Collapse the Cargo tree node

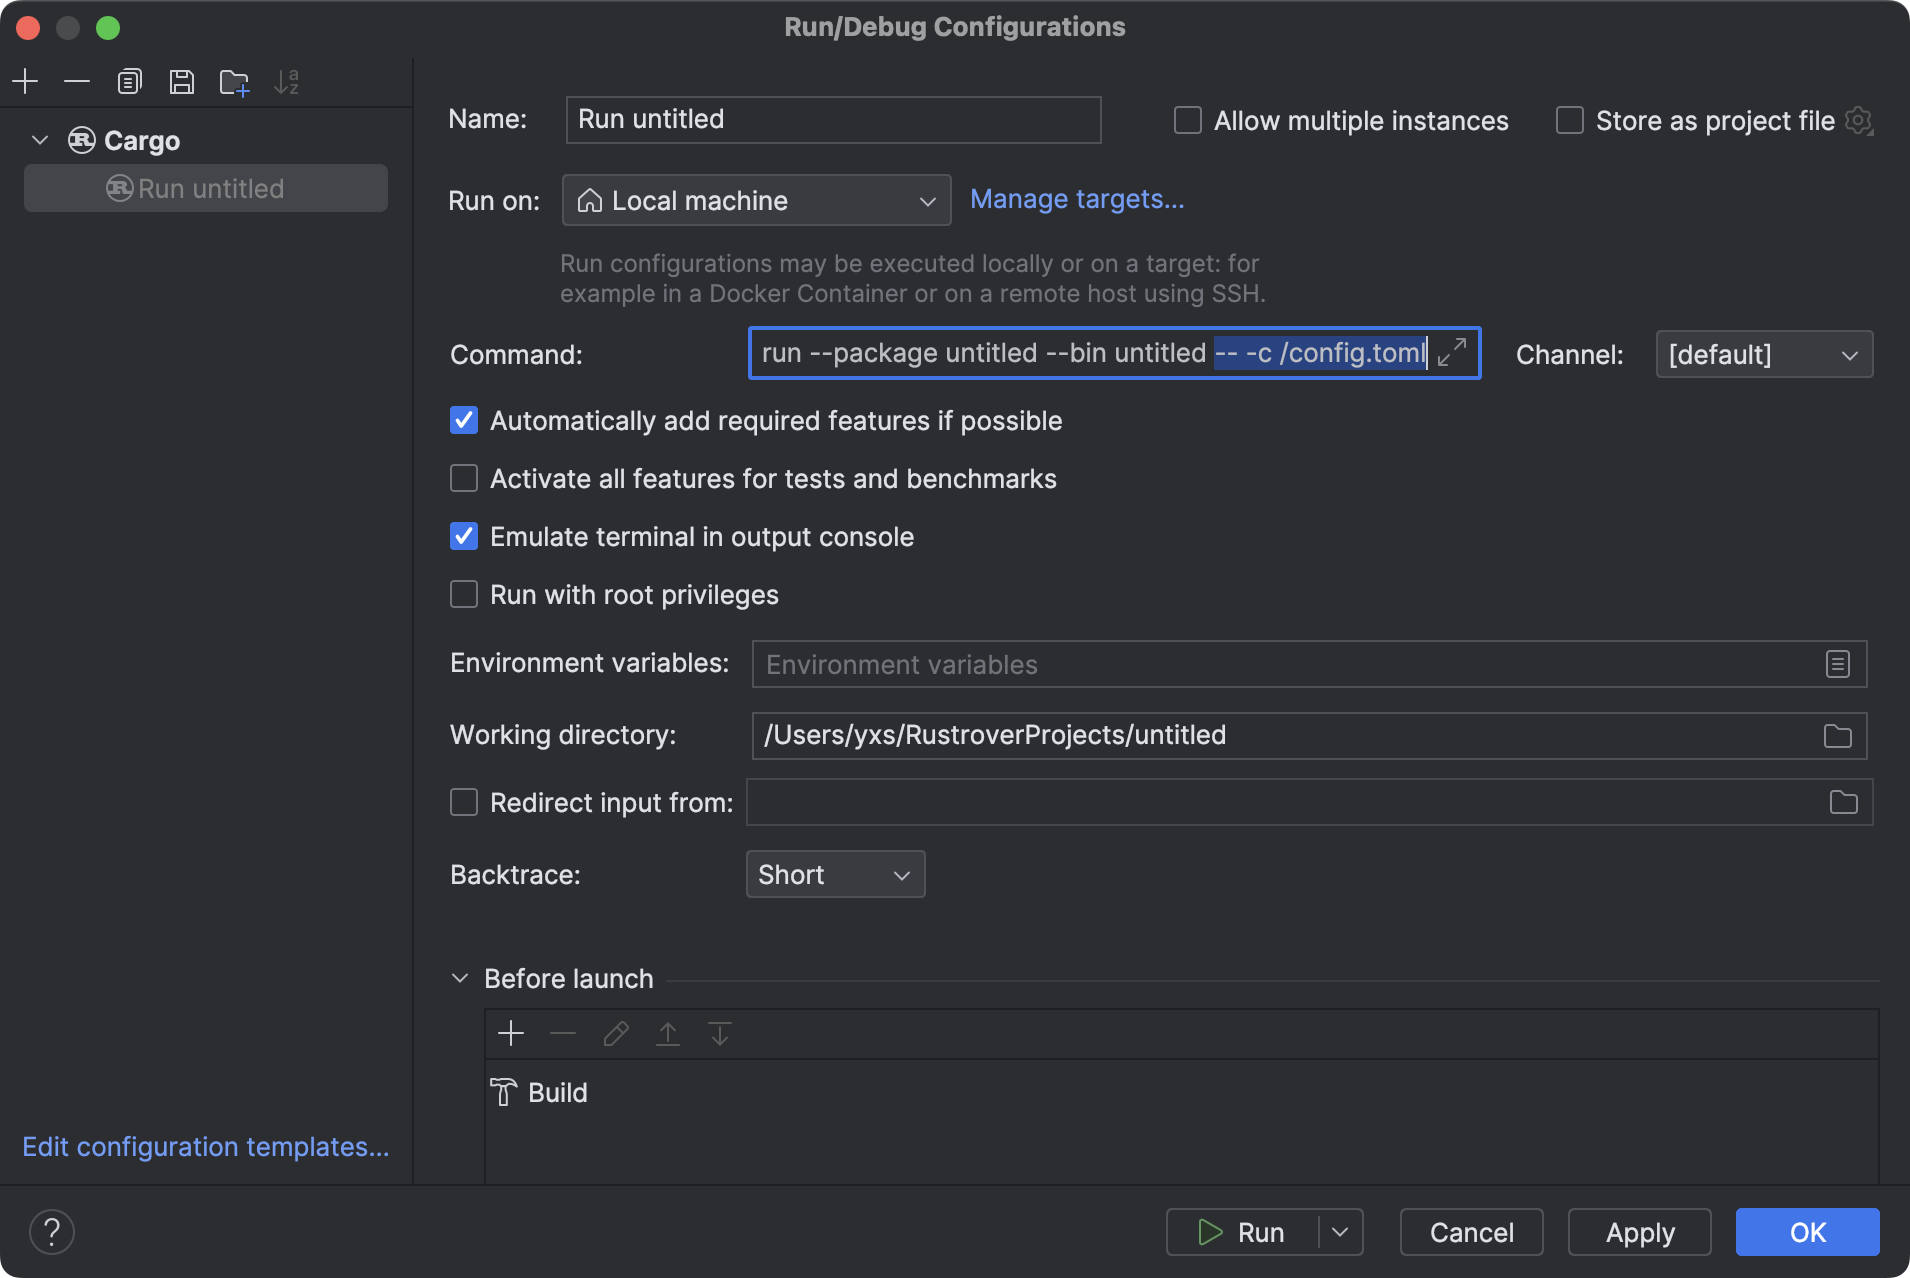point(40,140)
